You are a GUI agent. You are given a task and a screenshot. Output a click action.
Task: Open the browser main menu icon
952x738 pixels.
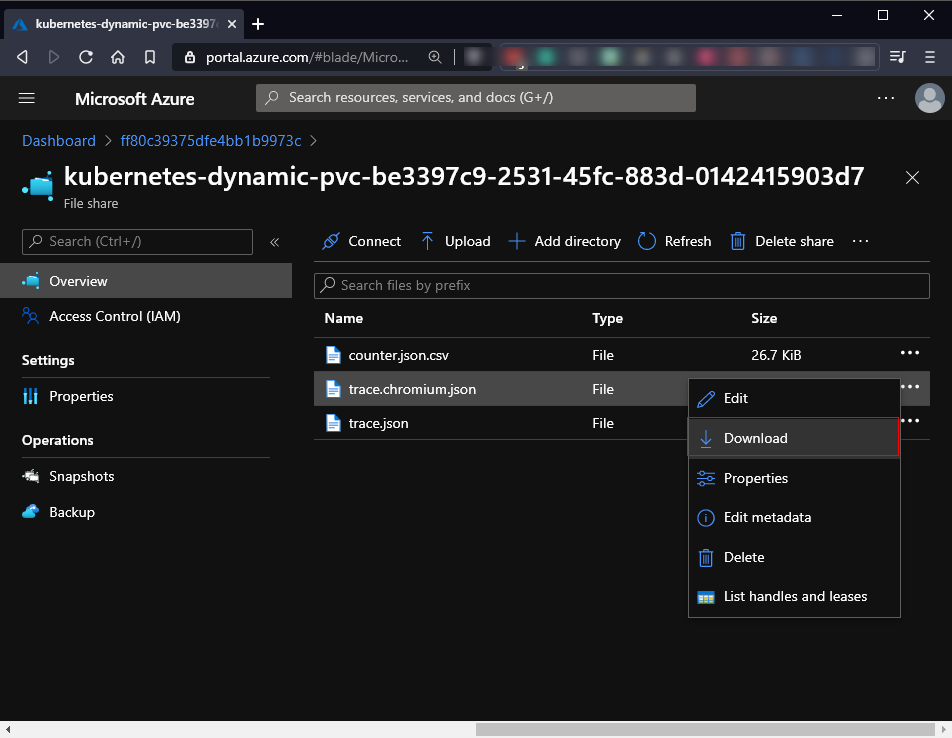tap(930, 57)
